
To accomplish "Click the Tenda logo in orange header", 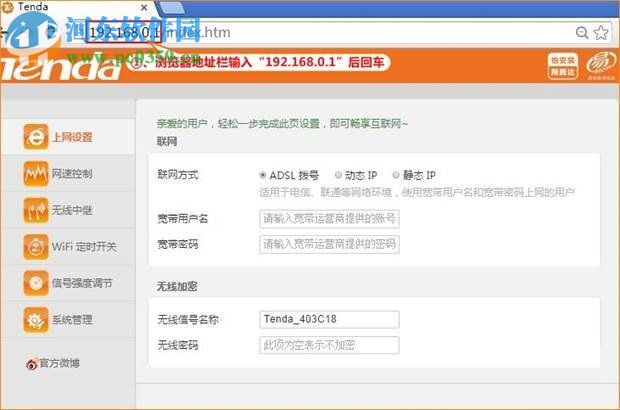I will coord(59,66).
